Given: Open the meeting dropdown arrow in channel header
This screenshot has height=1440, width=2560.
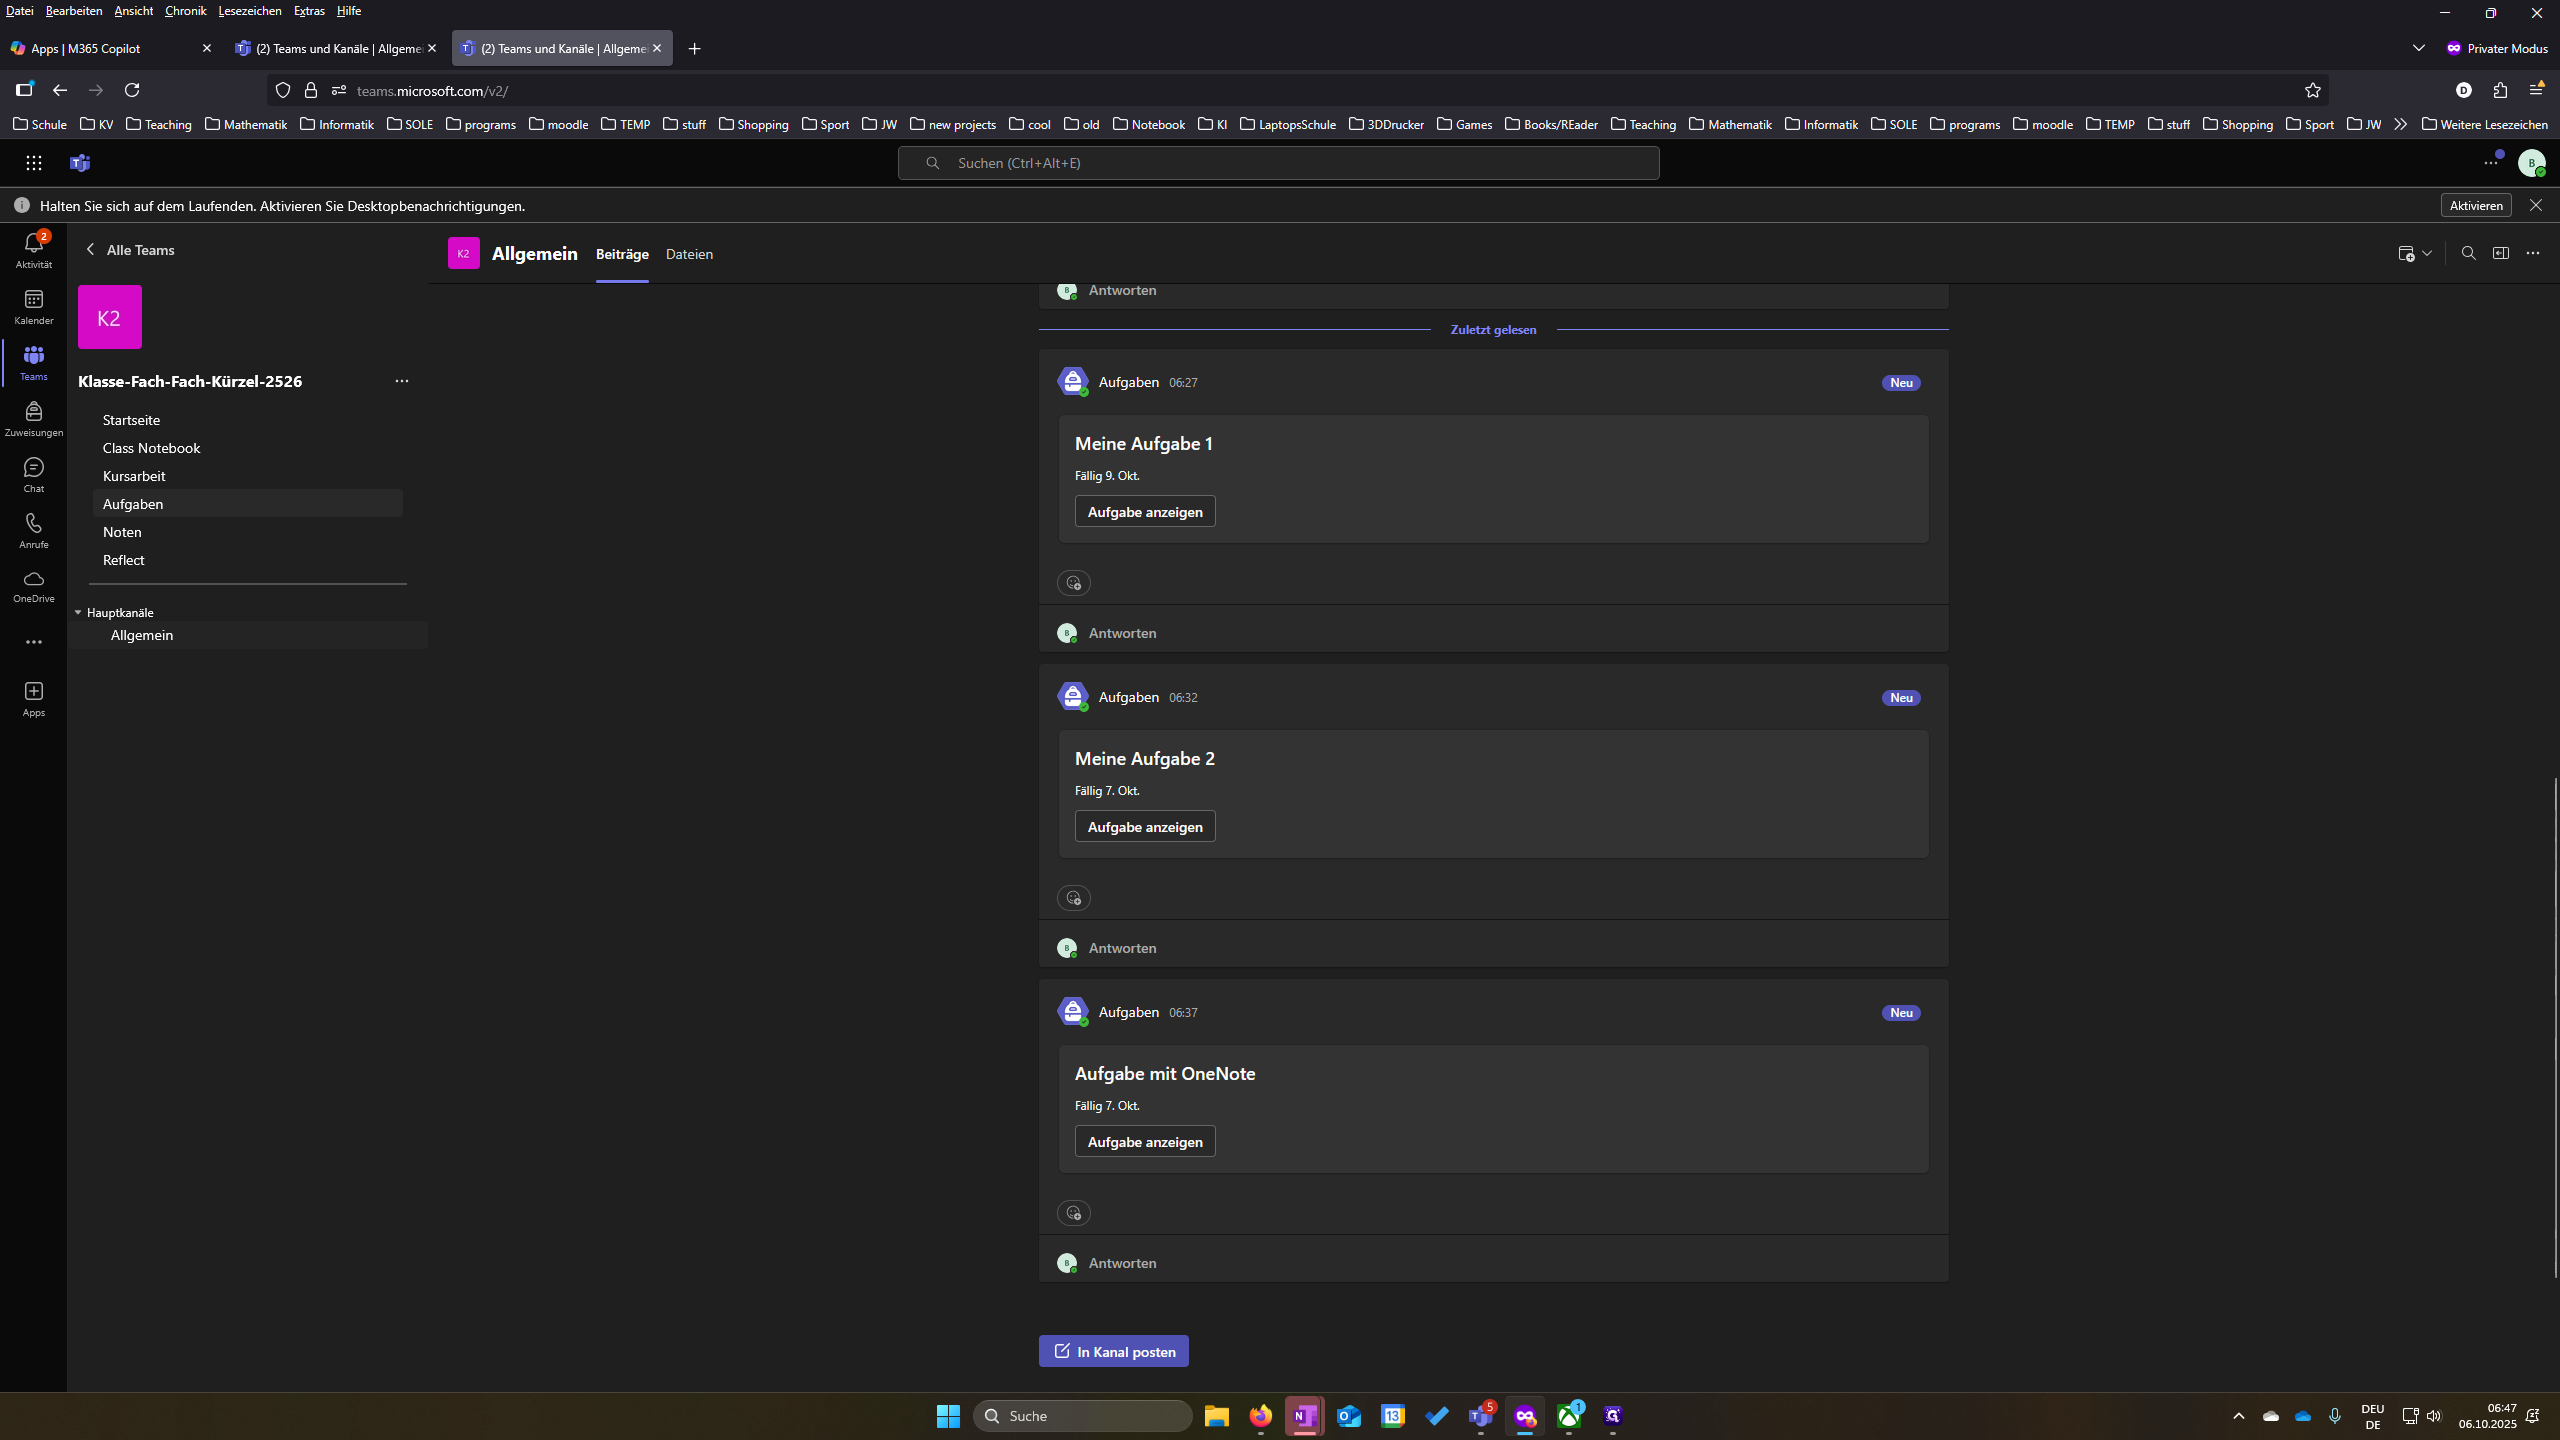Looking at the screenshot, I should [x=2427, y=254].
